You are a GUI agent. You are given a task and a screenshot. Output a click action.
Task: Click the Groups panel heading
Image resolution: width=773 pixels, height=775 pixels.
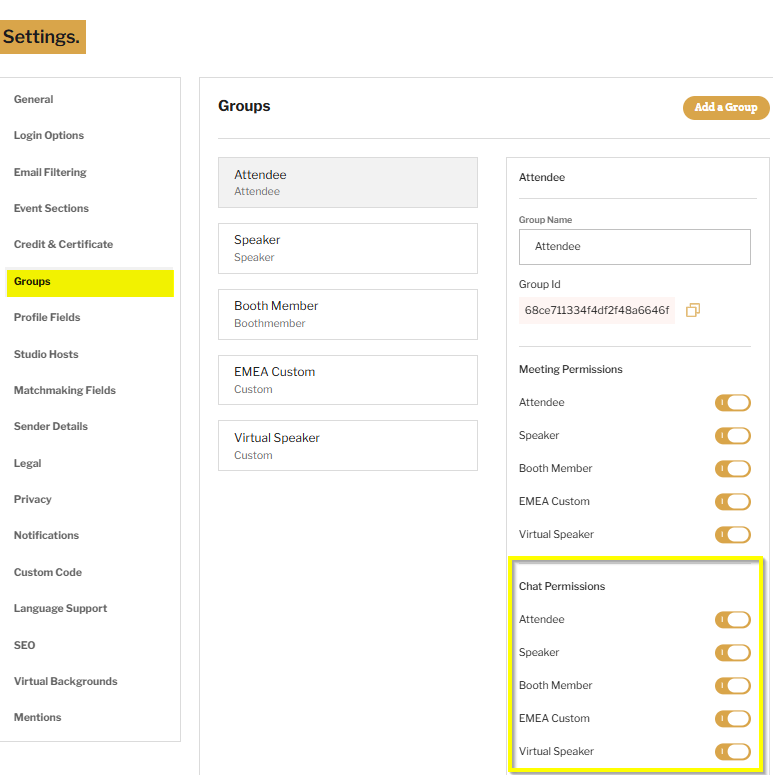click(x=244, y=106)
